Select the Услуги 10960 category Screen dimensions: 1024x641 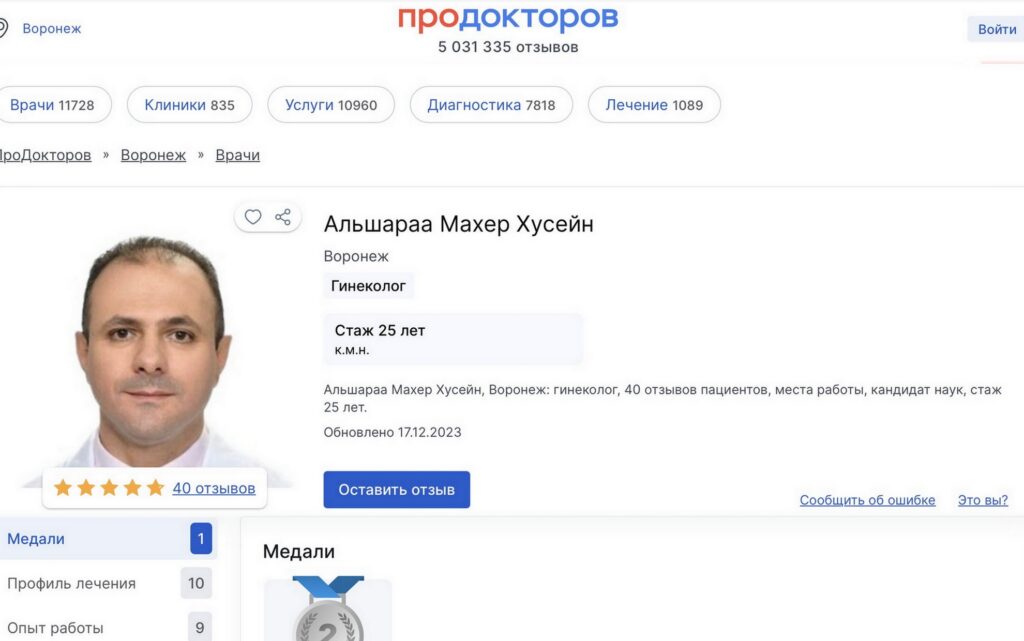[331, 104]
